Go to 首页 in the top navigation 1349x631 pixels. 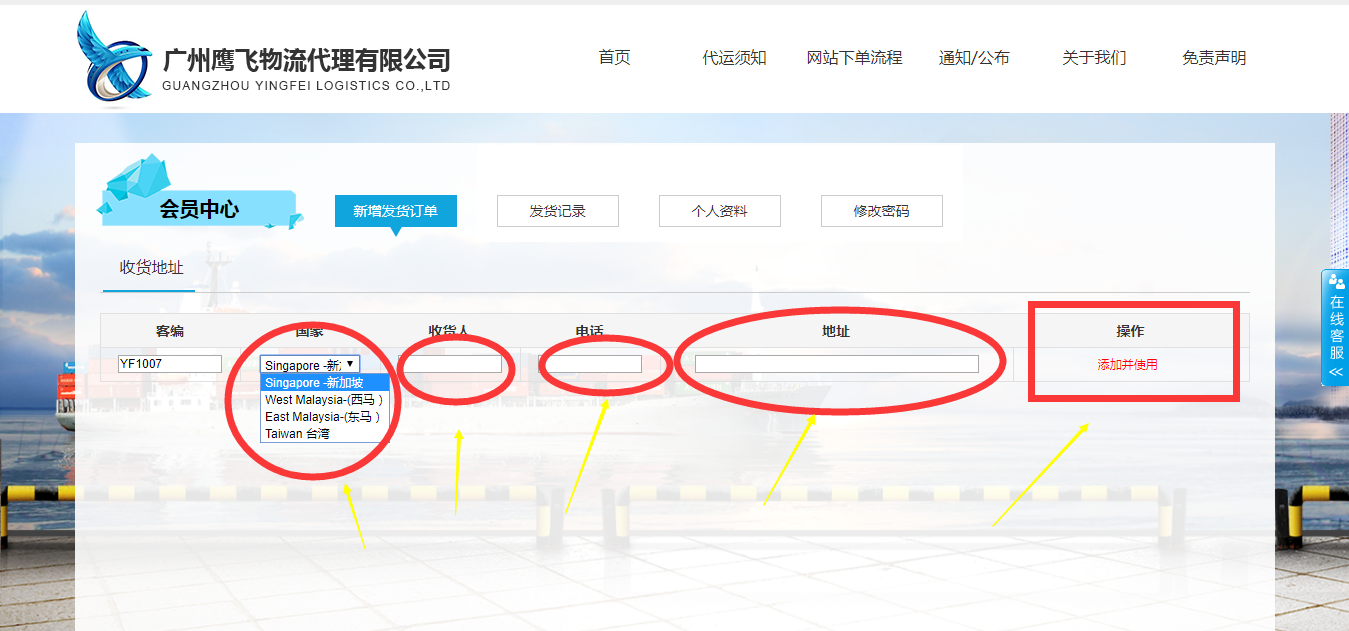coord(614,58)
